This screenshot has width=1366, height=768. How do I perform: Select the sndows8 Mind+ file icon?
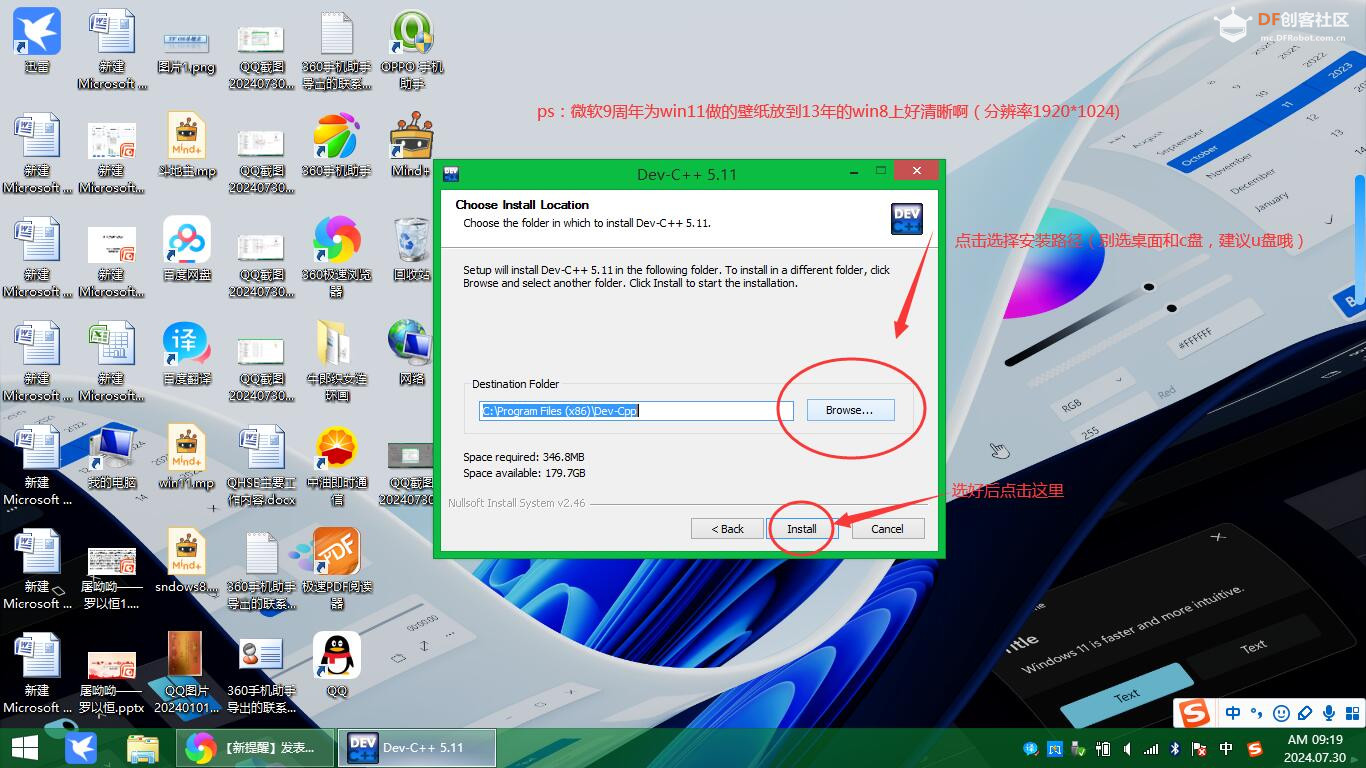[186, 561]
